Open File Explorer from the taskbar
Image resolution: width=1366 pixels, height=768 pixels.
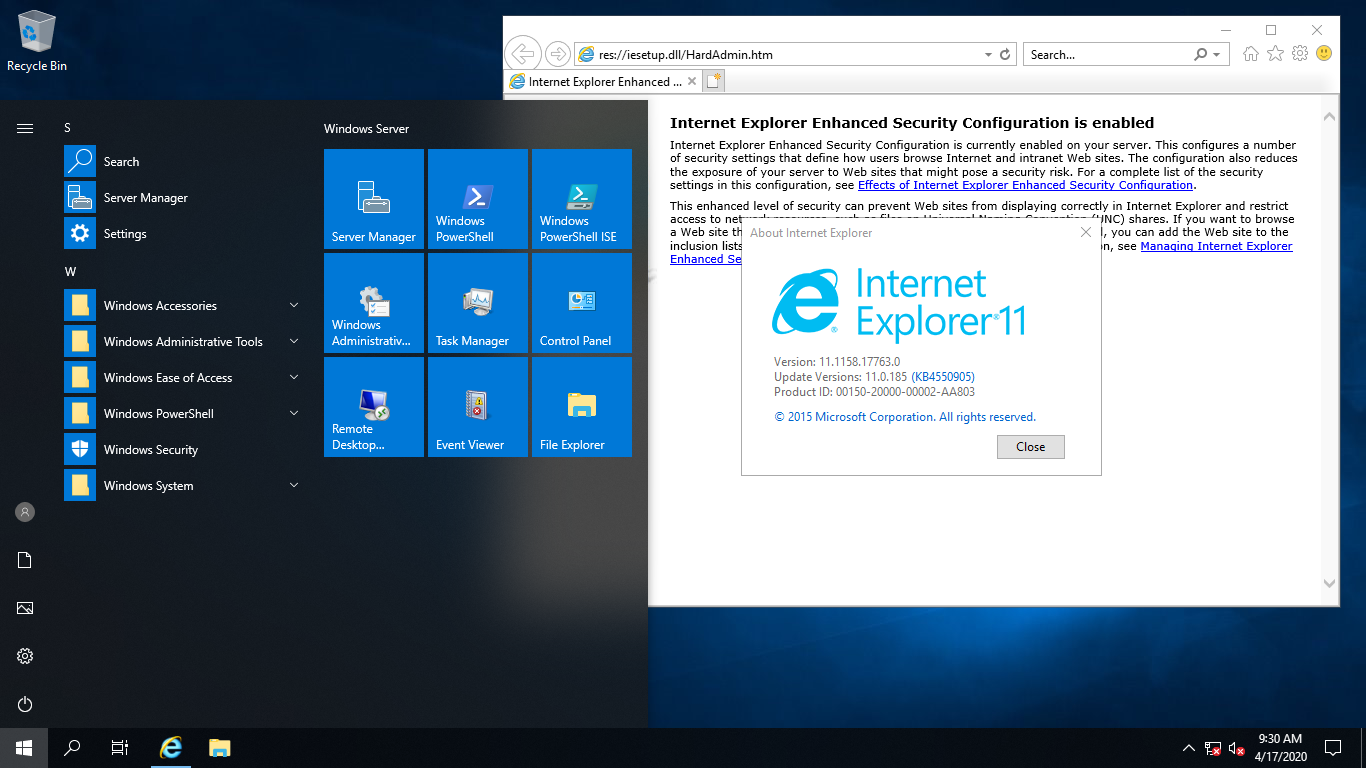(x=220, y=748)
